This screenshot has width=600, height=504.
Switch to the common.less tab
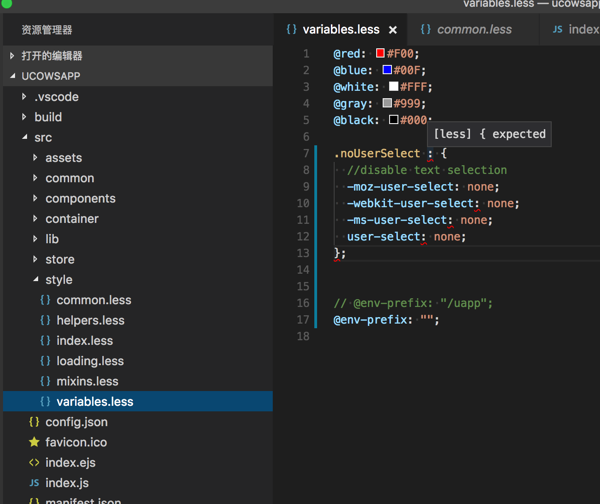click(x=475, y=30)
